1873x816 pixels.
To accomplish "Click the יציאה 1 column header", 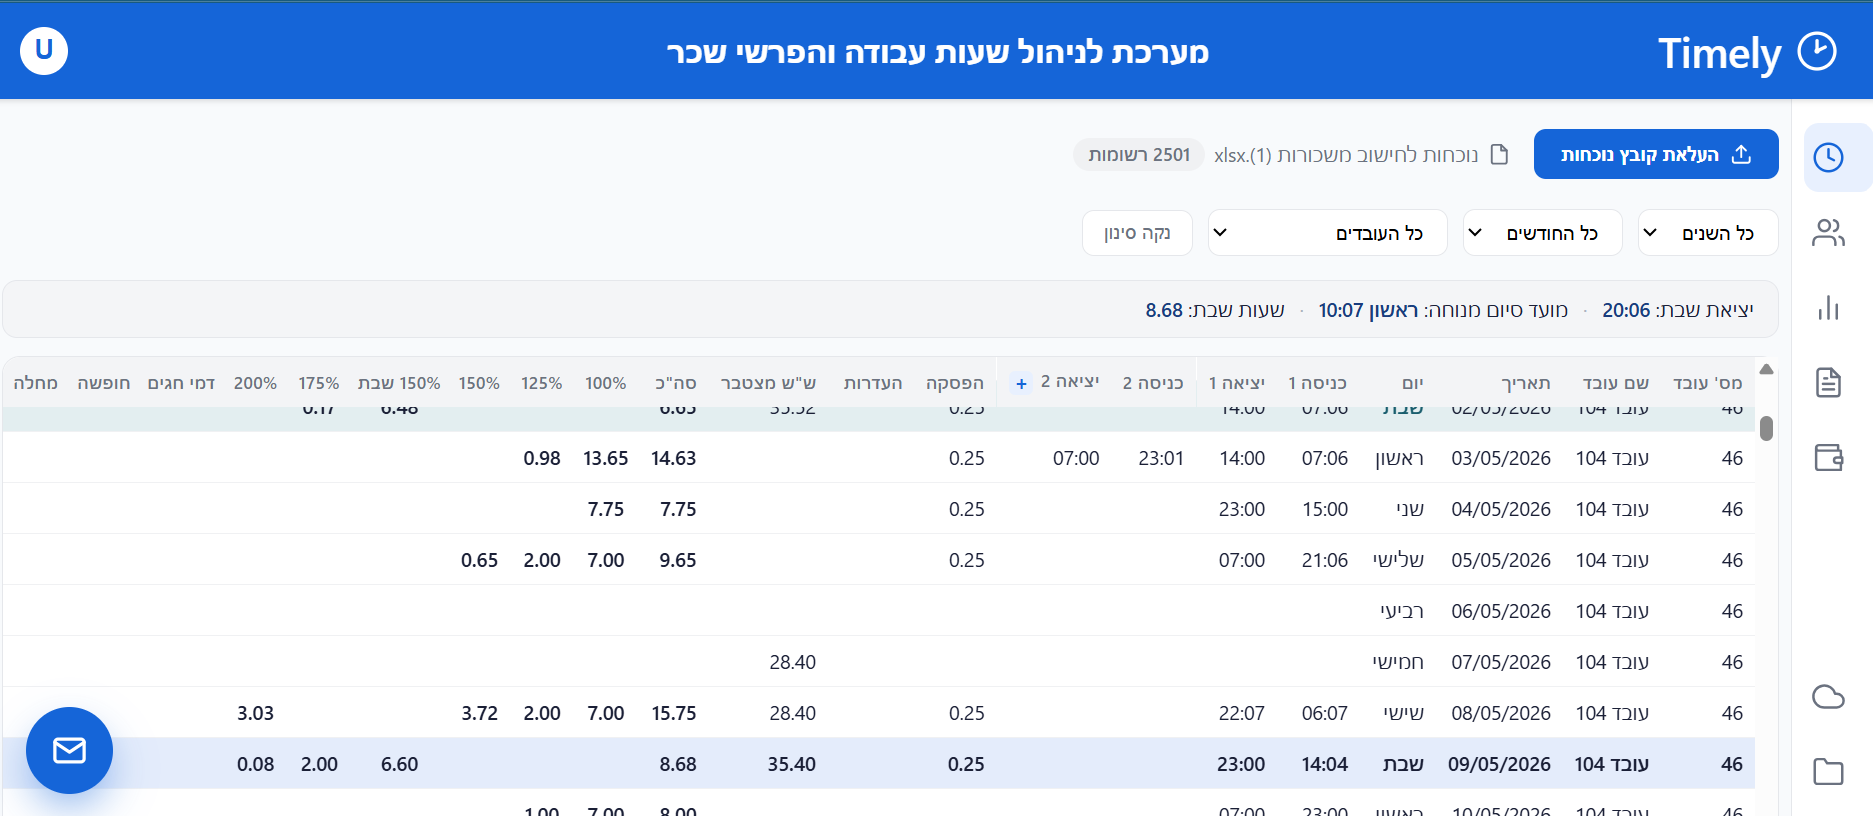I will 1237,383.
